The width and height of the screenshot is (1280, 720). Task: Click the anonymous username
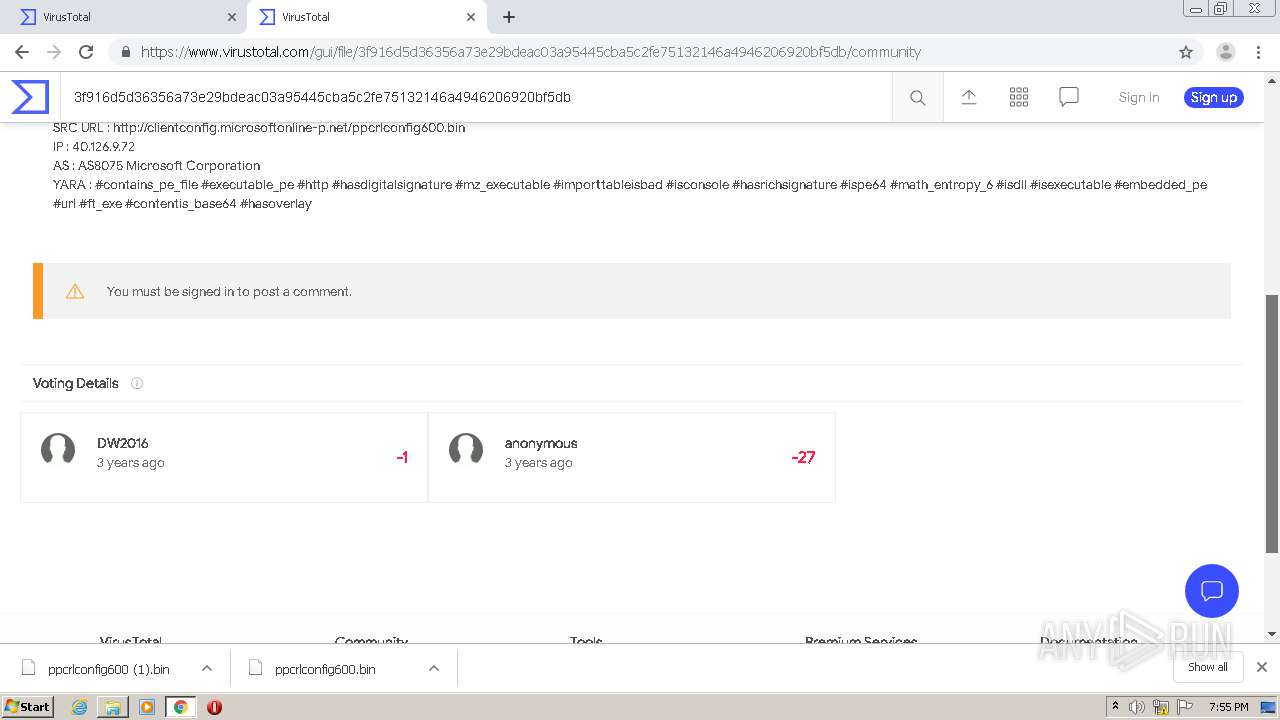point(541,443)
